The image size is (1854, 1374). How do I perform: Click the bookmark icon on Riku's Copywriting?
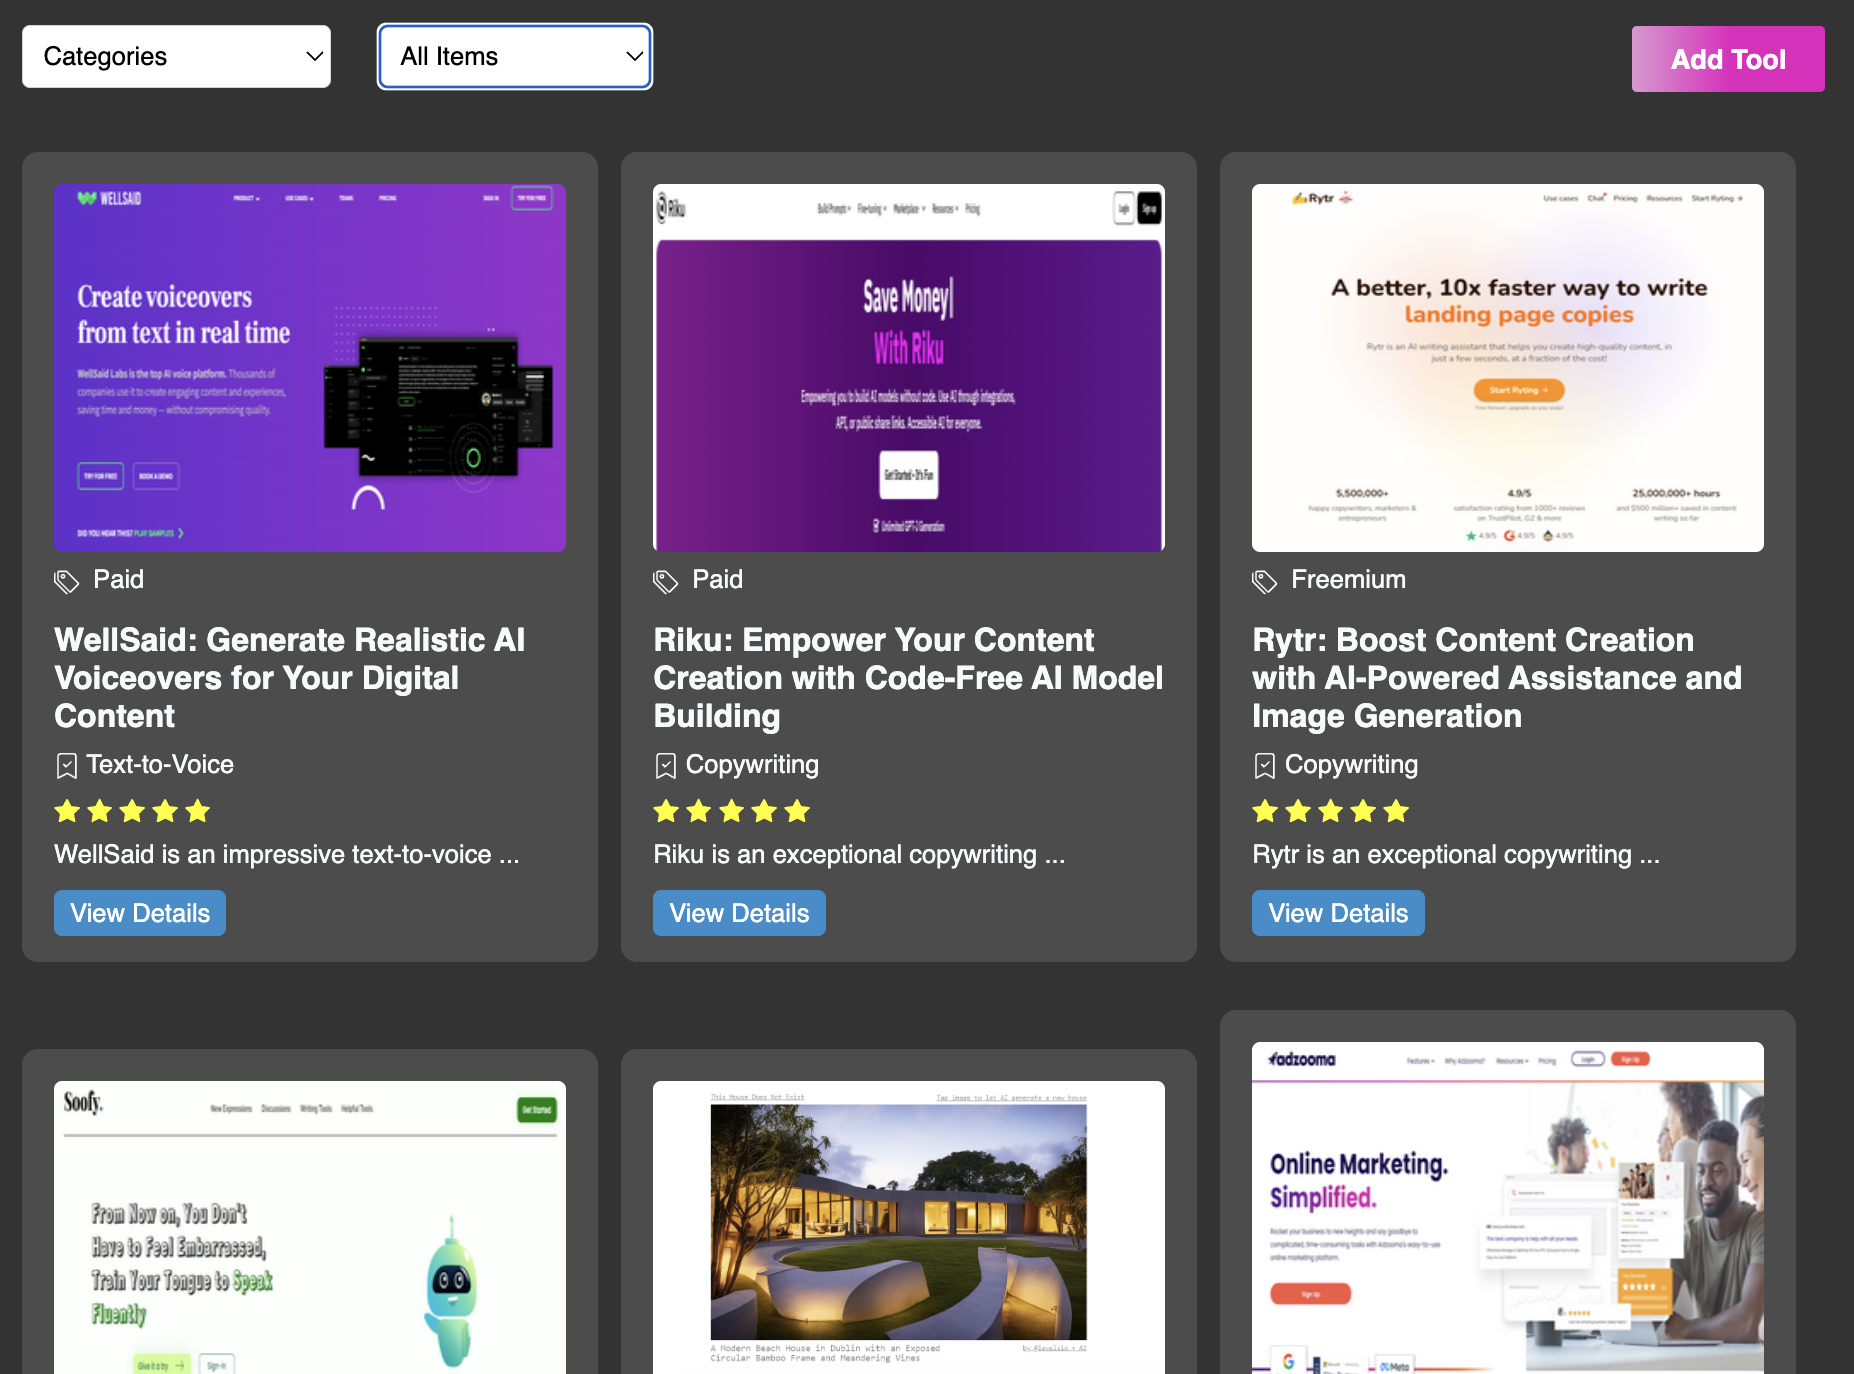[666, 766]
